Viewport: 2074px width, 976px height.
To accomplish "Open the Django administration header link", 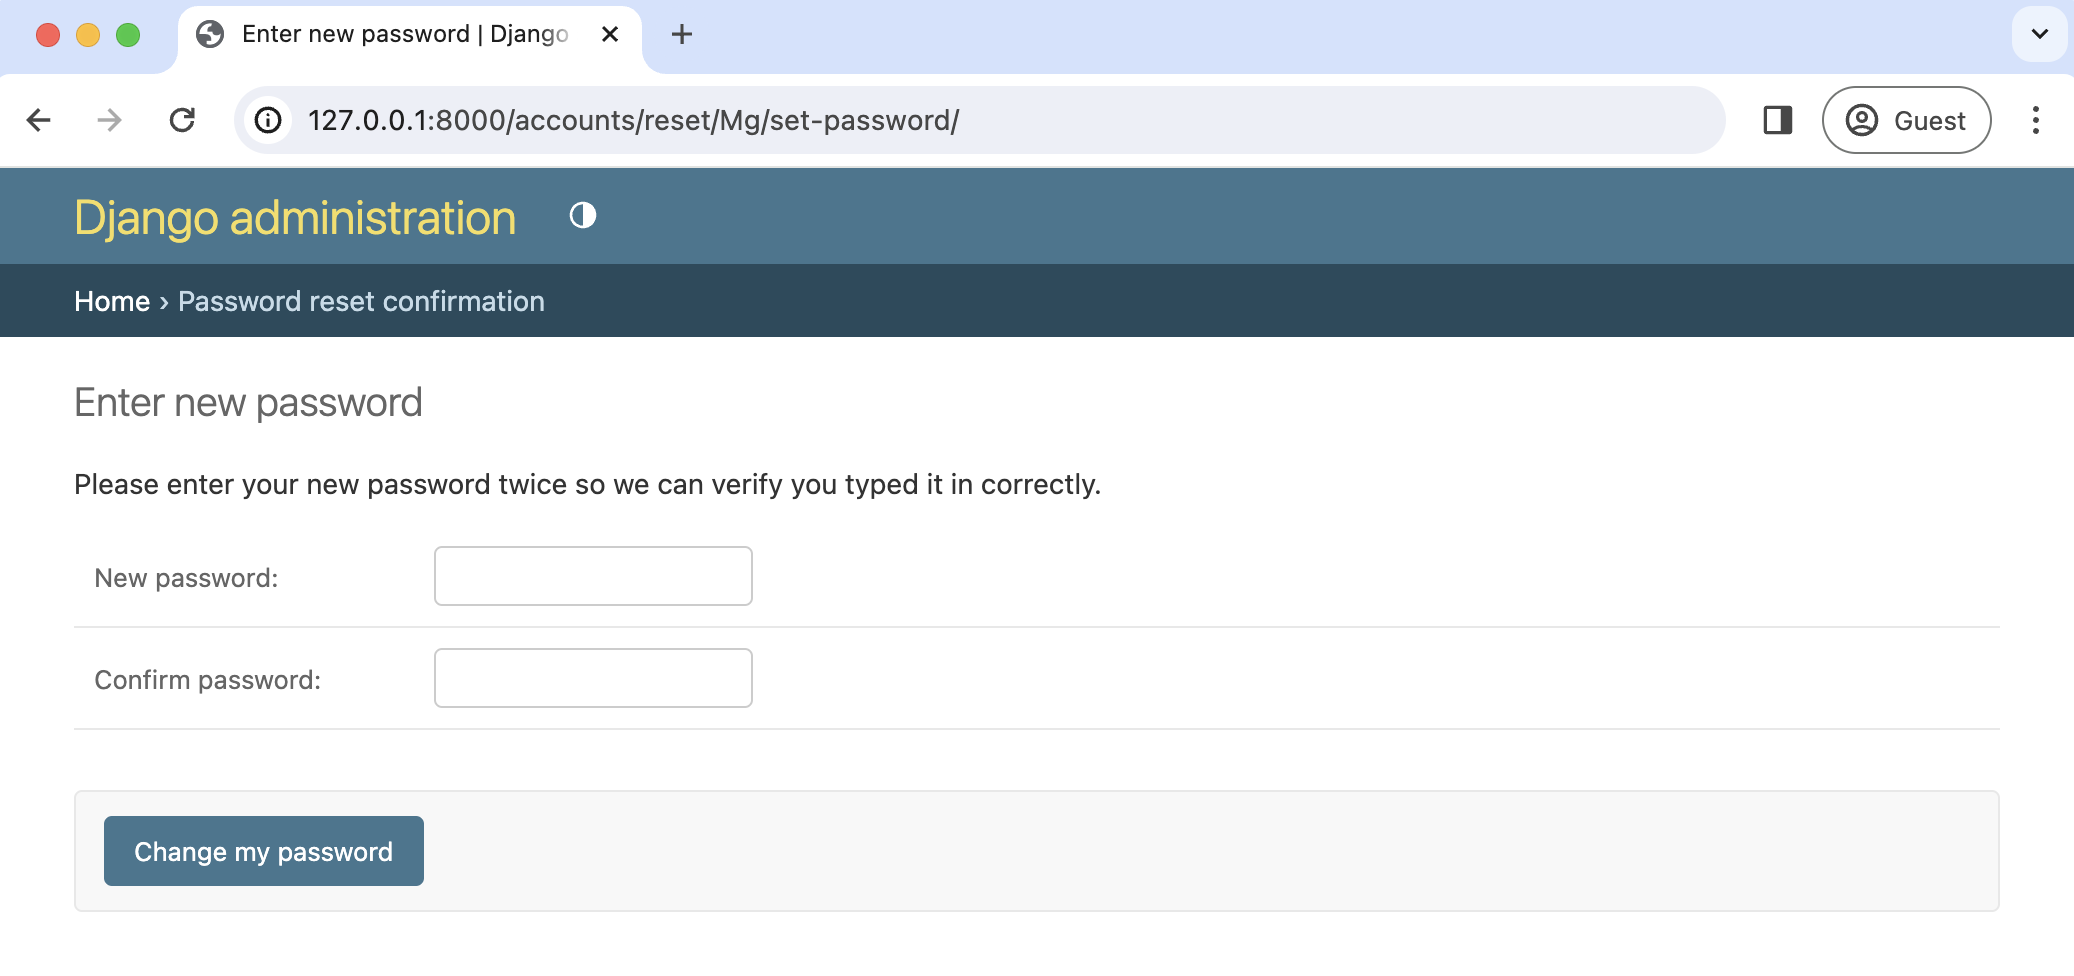I will (295, 218).
